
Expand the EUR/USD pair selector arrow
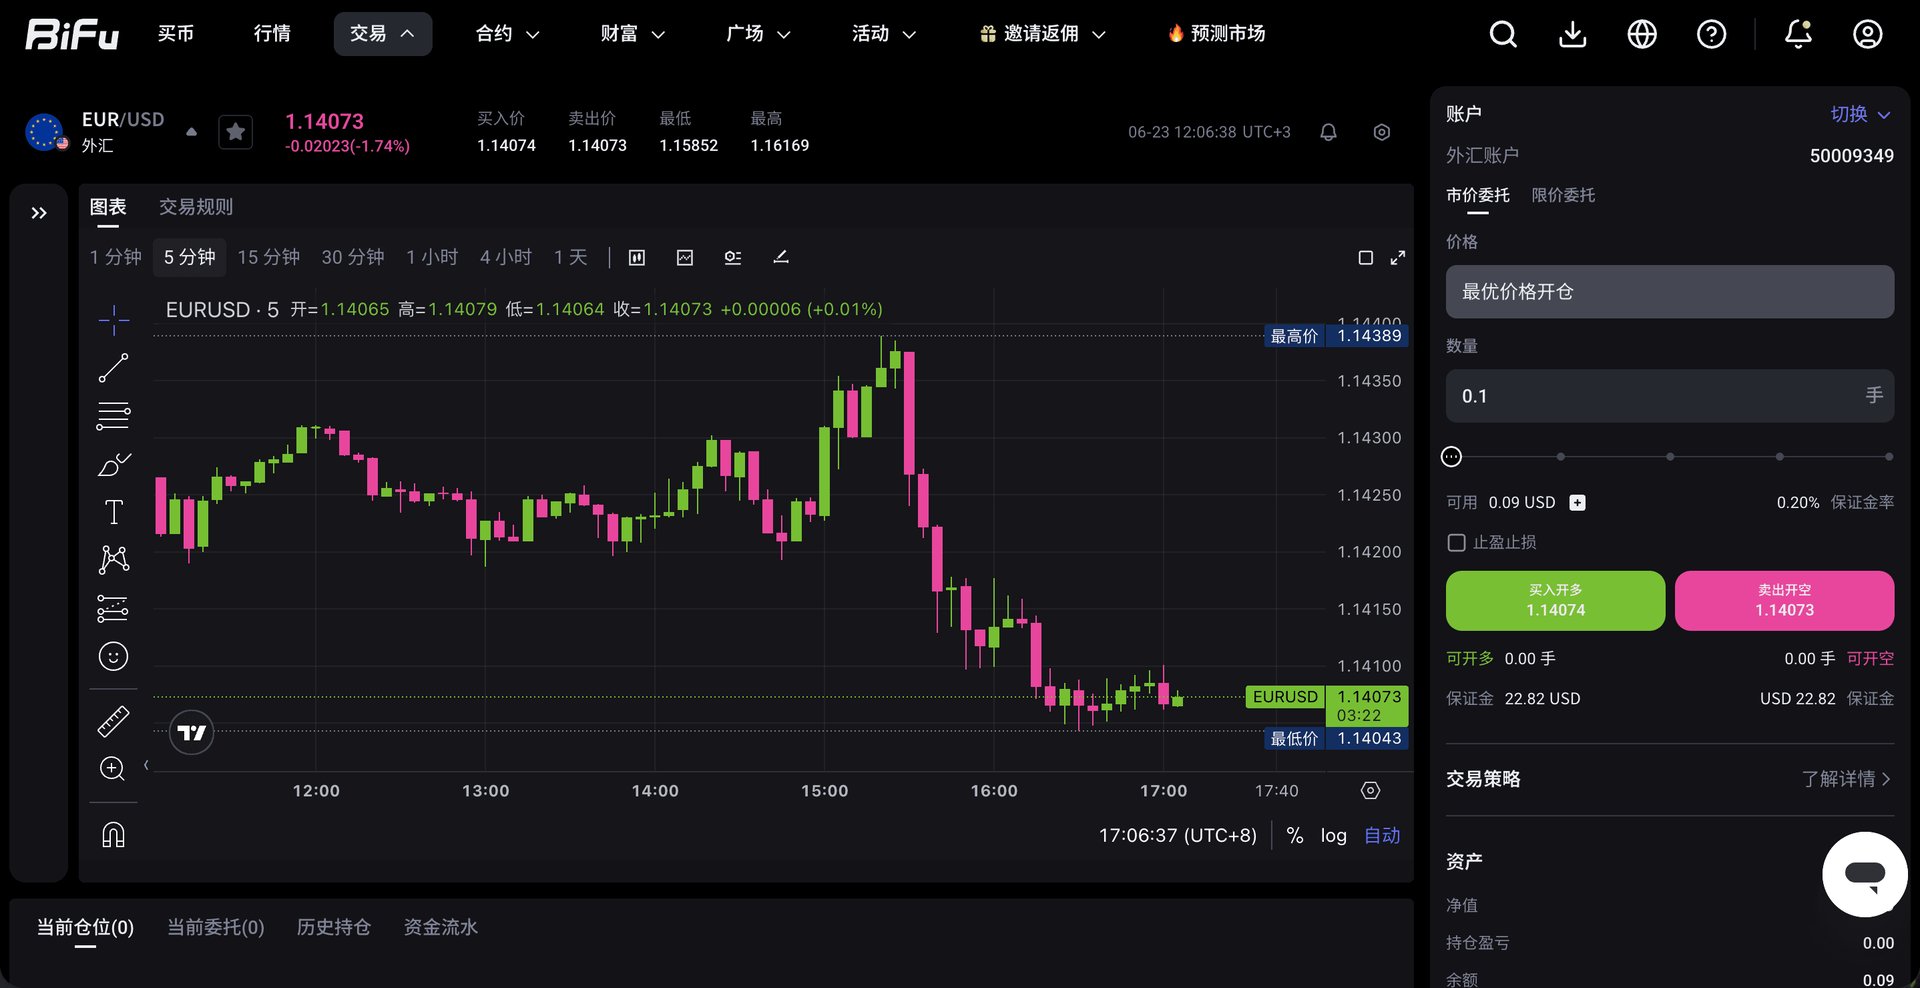click(191, 132)
